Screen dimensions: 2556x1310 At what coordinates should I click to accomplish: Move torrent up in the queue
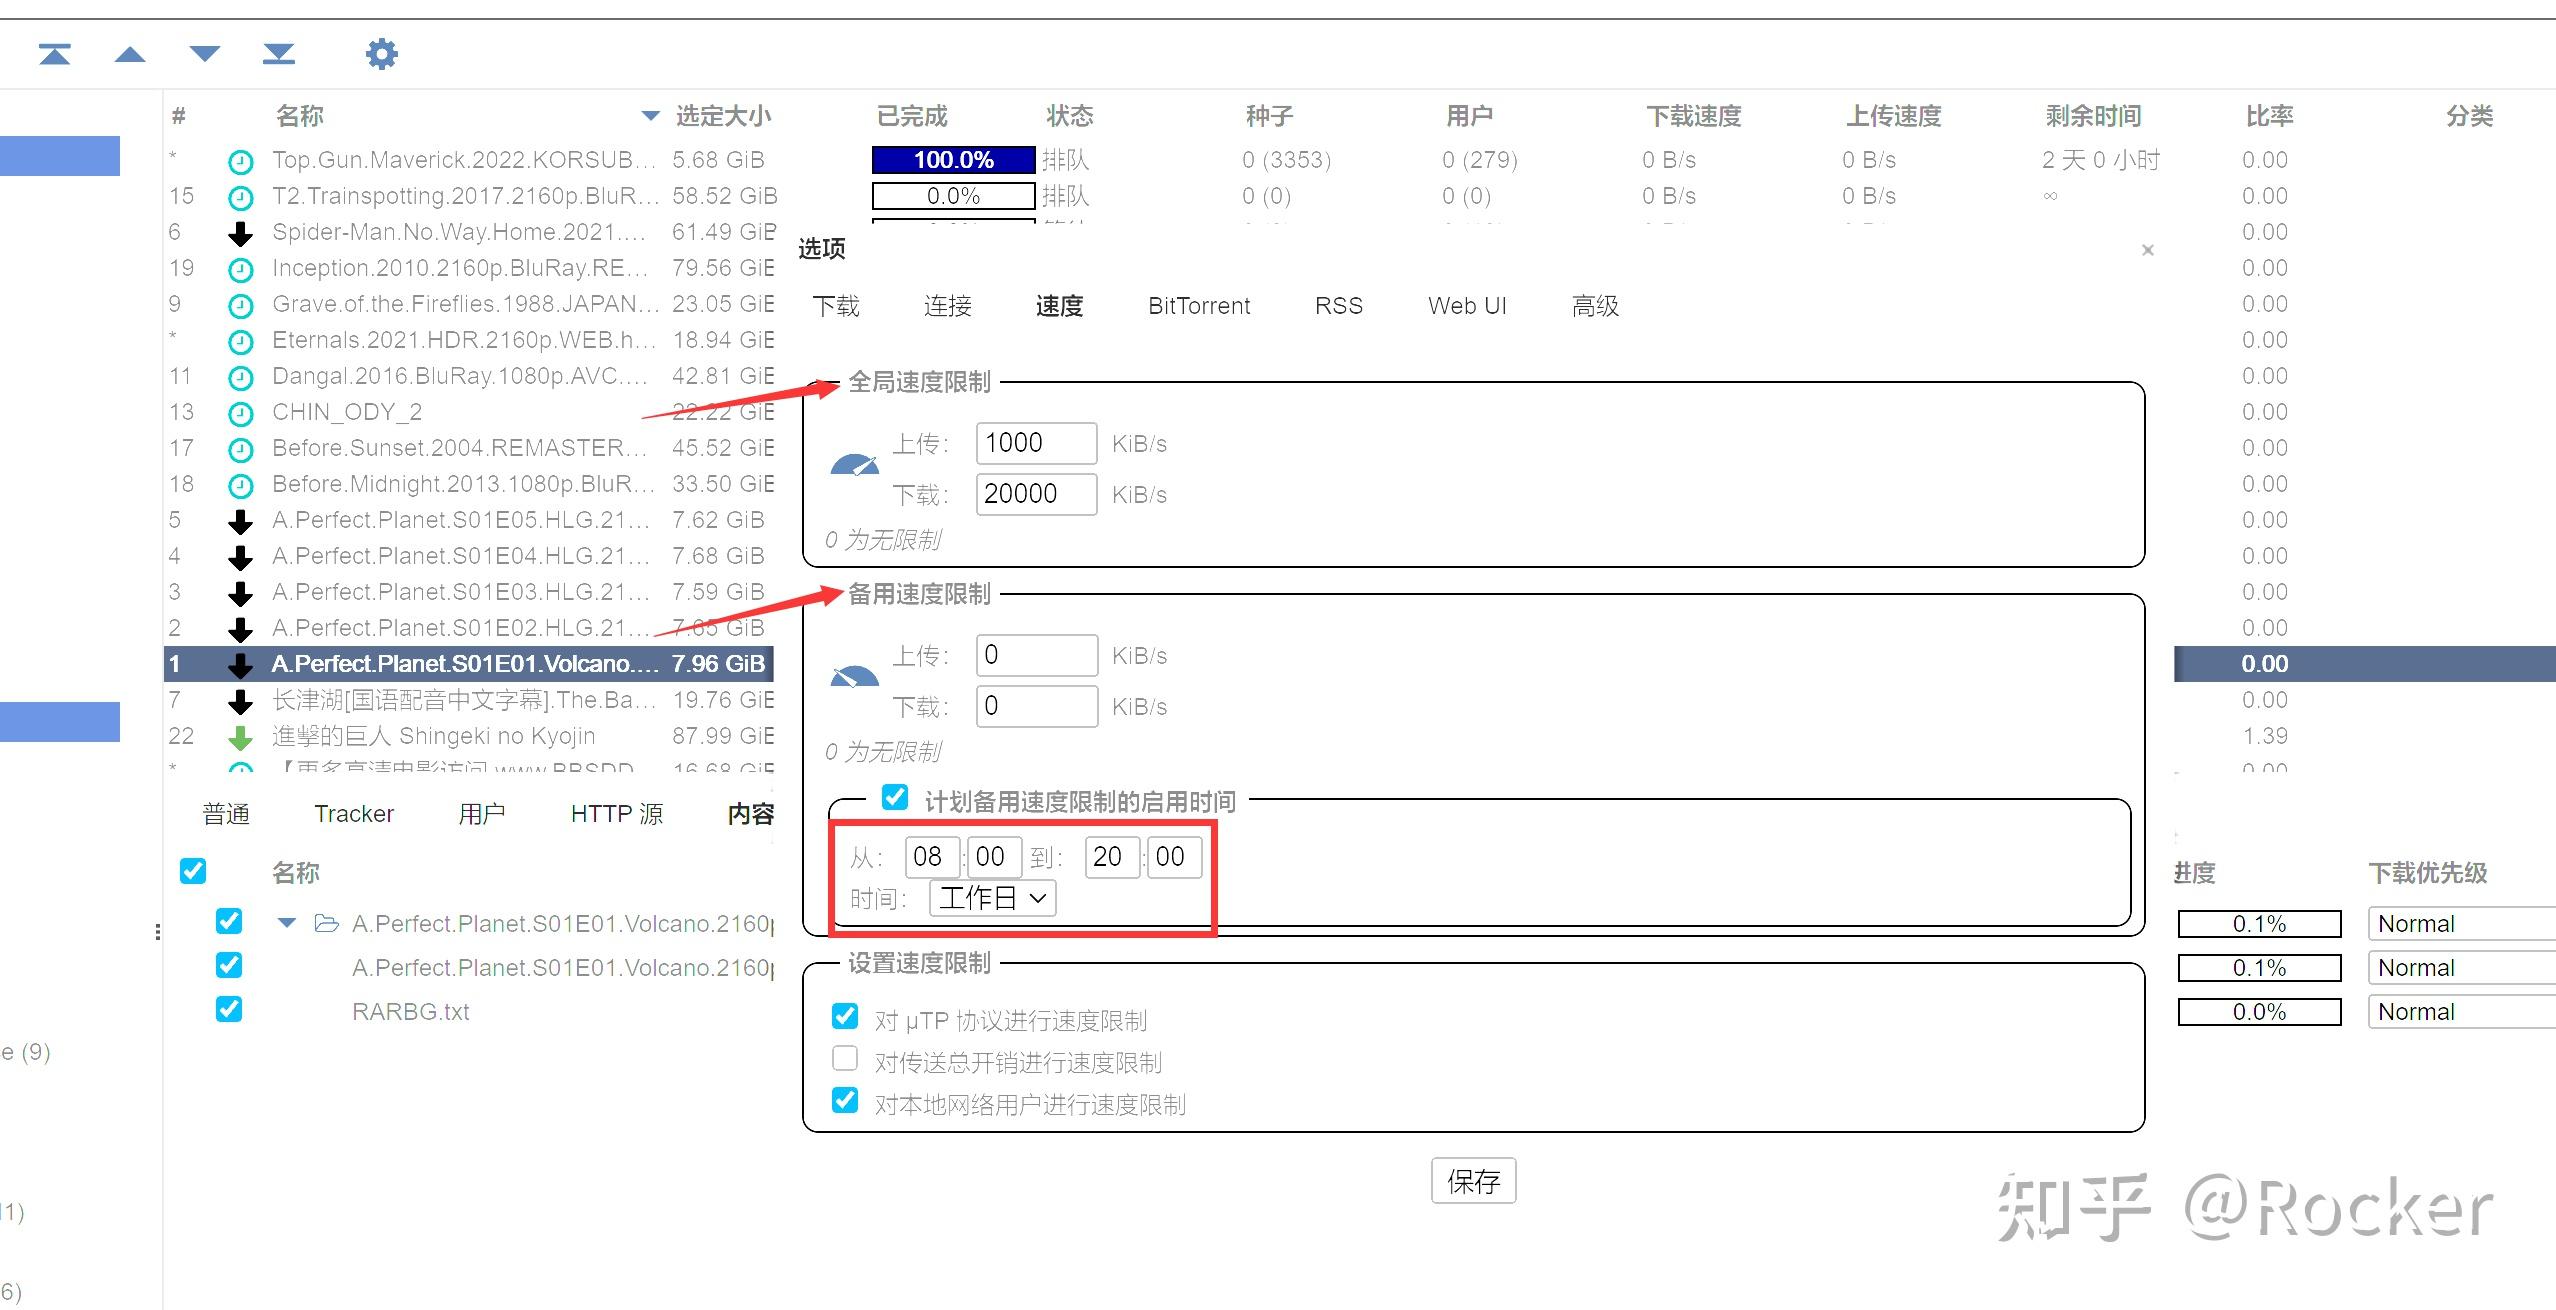tap(130, 53)
